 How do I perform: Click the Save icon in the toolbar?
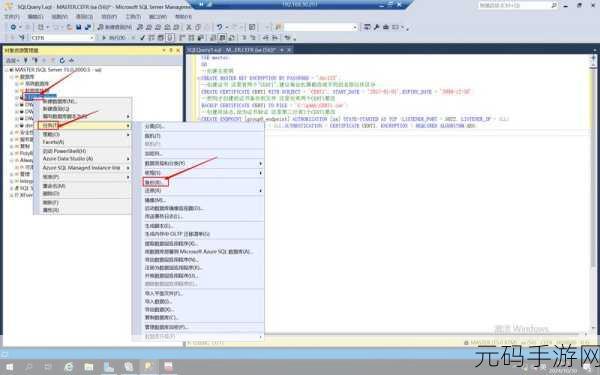[78, 27]
